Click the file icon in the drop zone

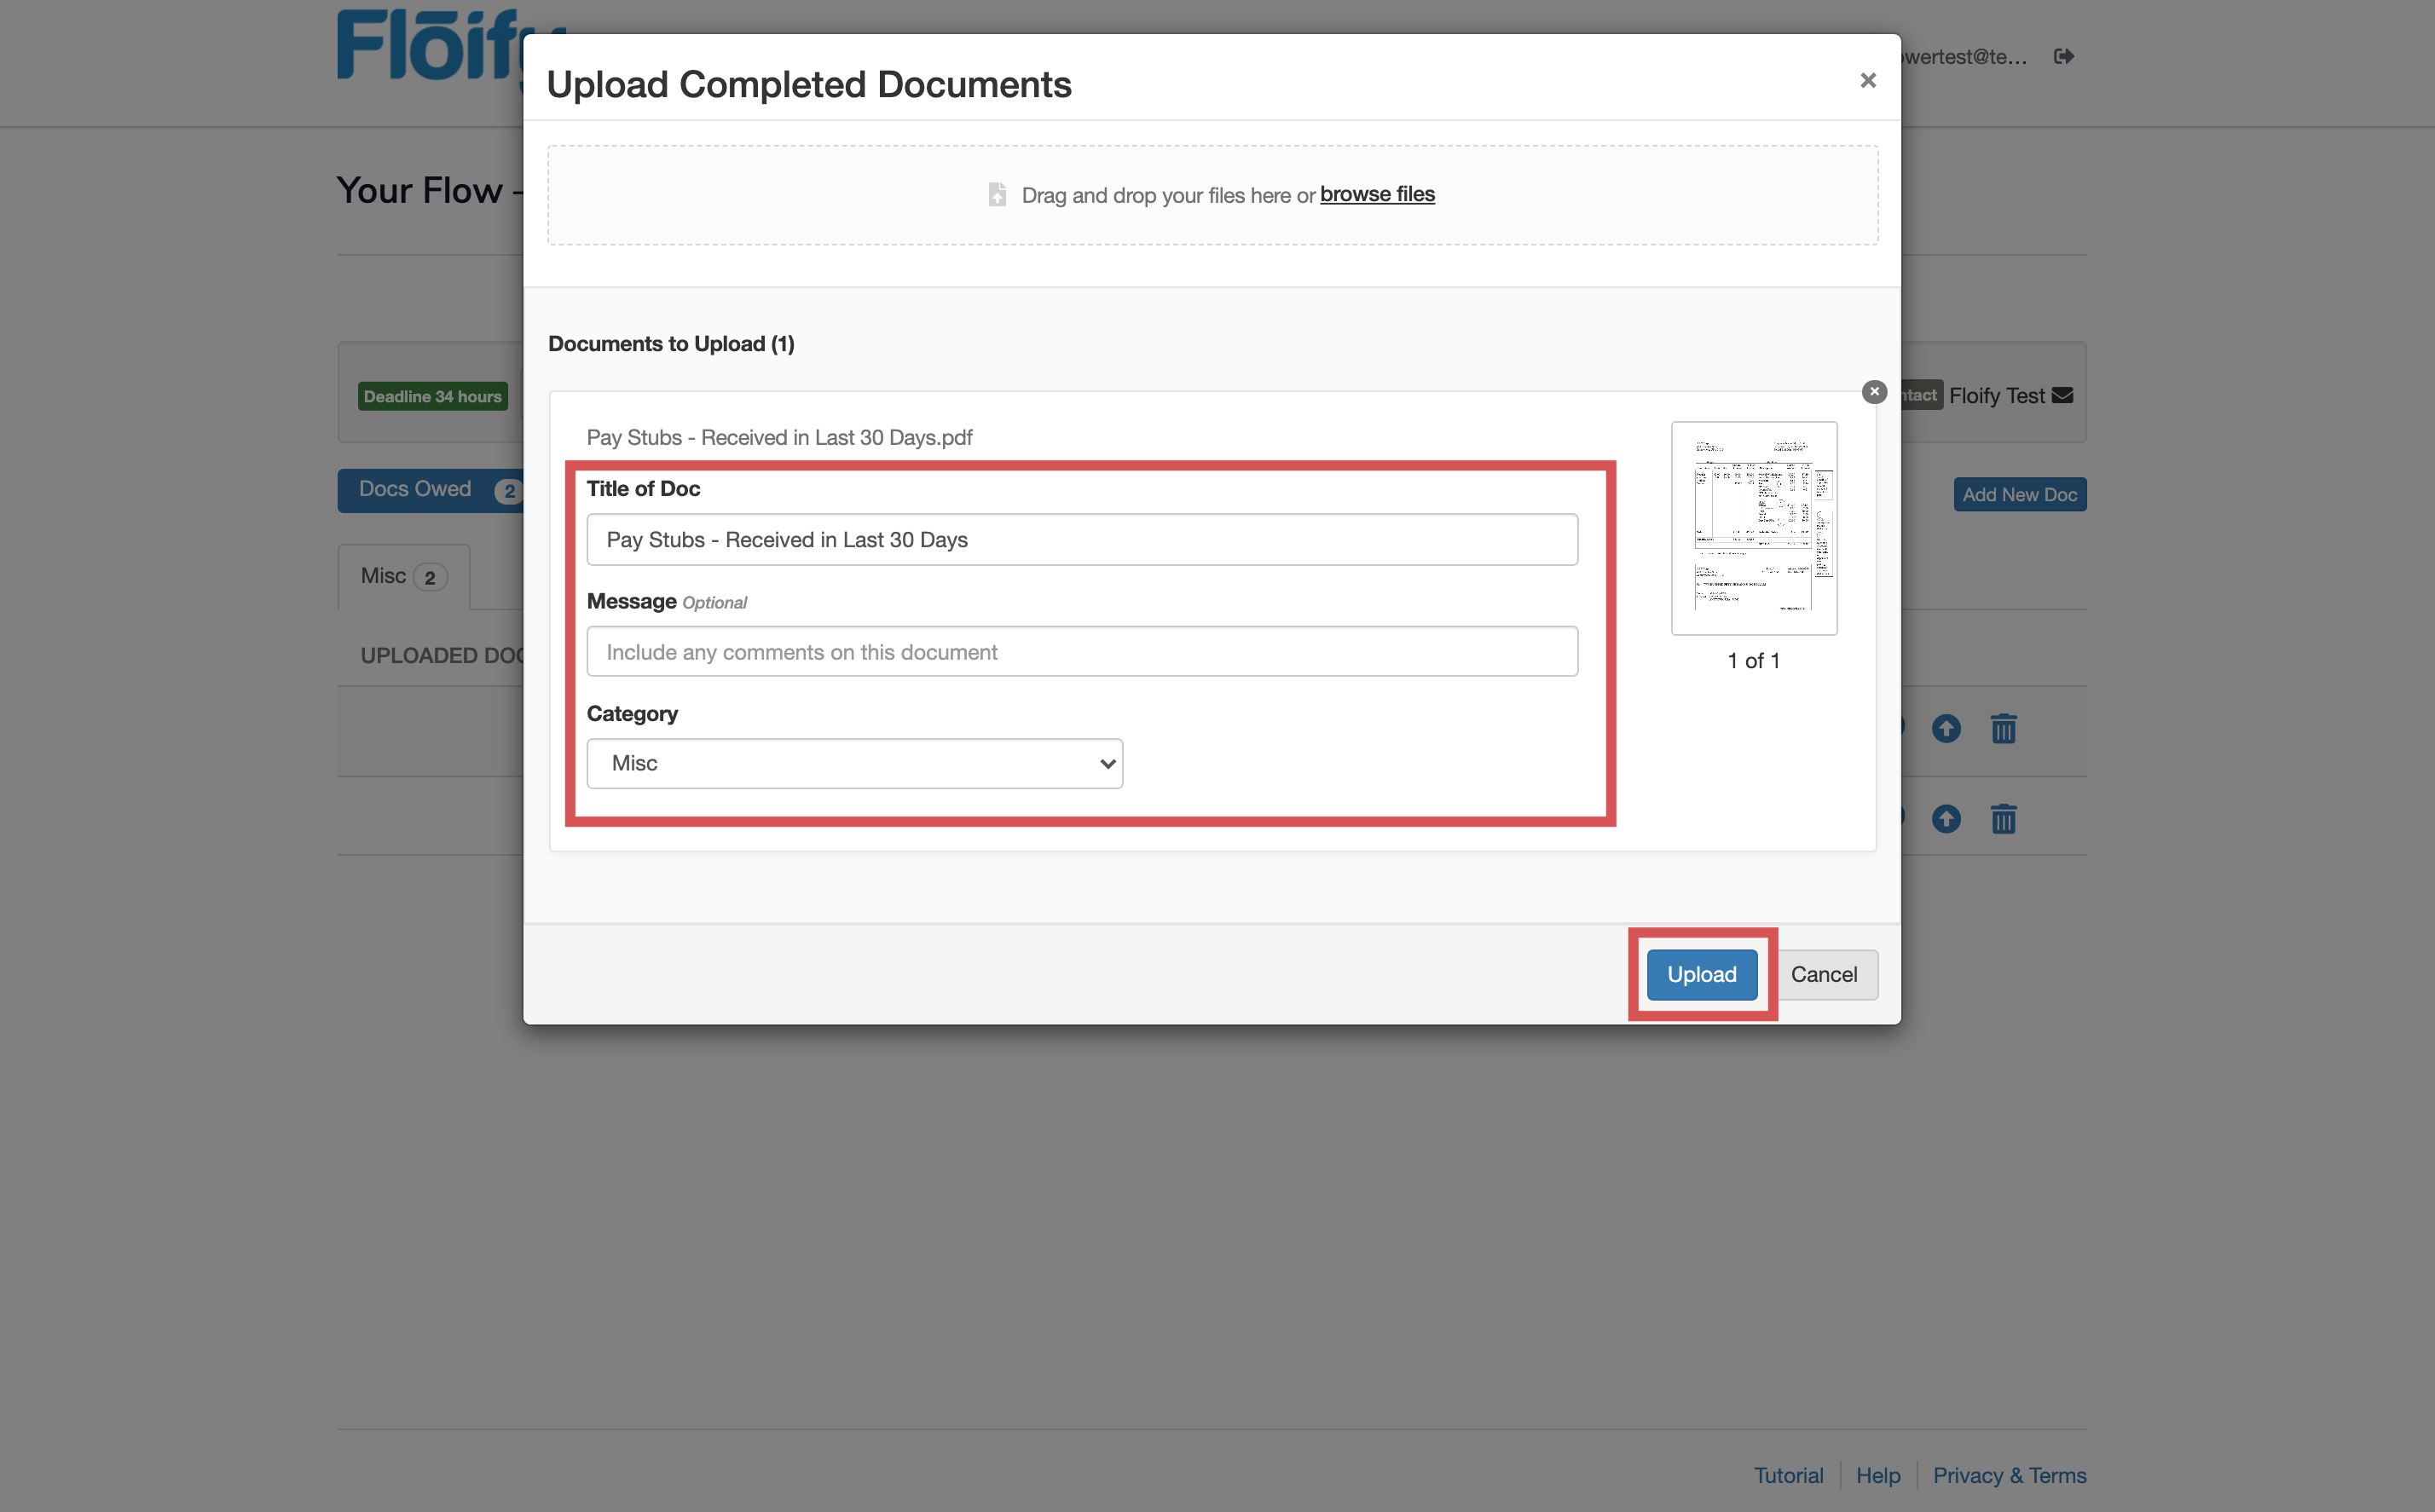(997, 194)
